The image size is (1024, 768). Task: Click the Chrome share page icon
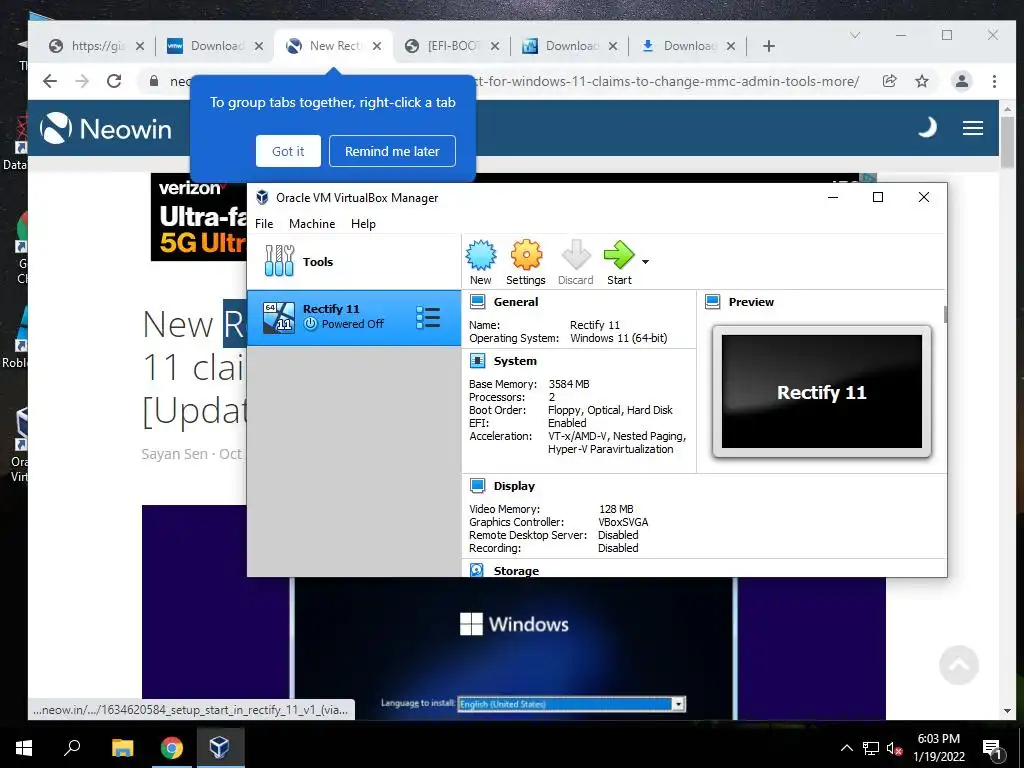pyautogui.click(x=889, y=81)
